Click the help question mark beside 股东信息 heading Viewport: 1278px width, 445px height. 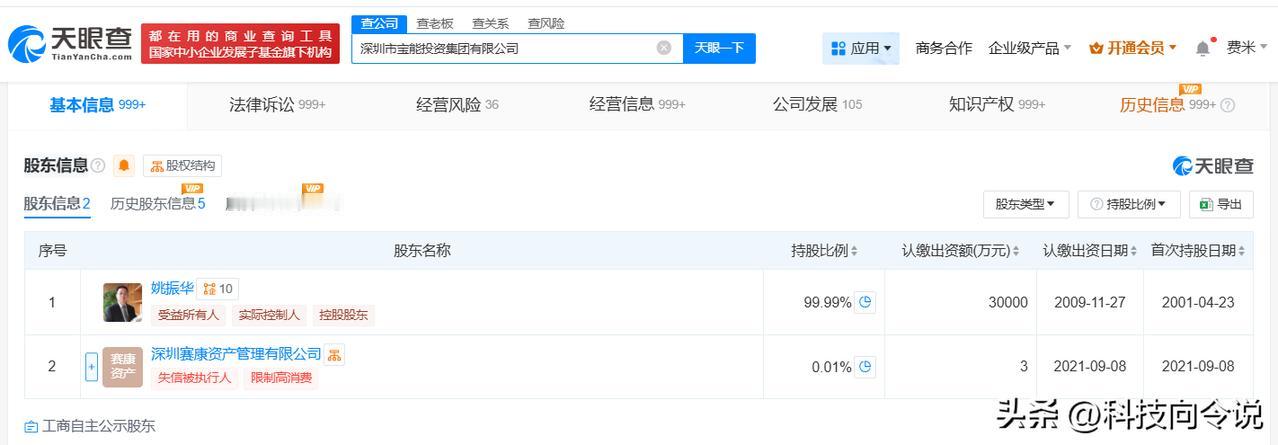[x=98, y=166]
